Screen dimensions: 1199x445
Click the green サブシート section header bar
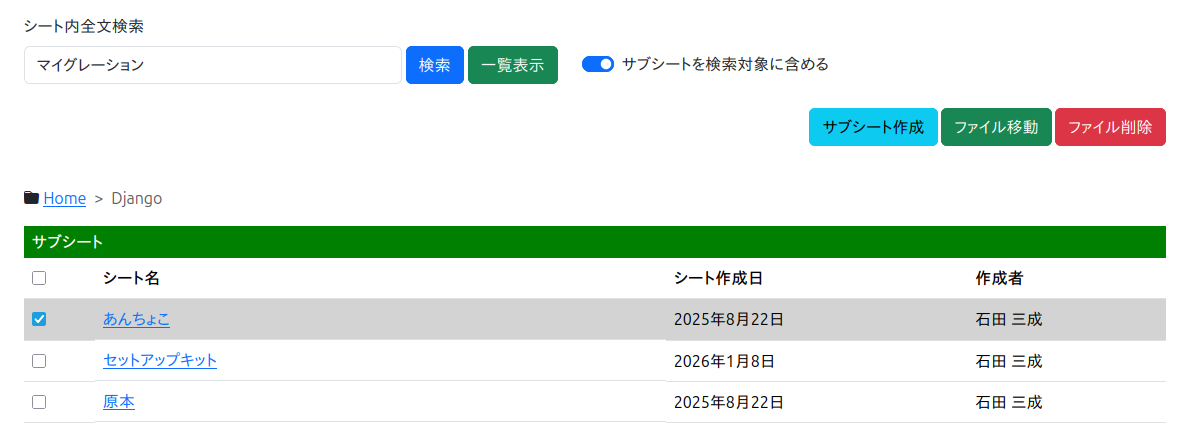click(594, 242)
